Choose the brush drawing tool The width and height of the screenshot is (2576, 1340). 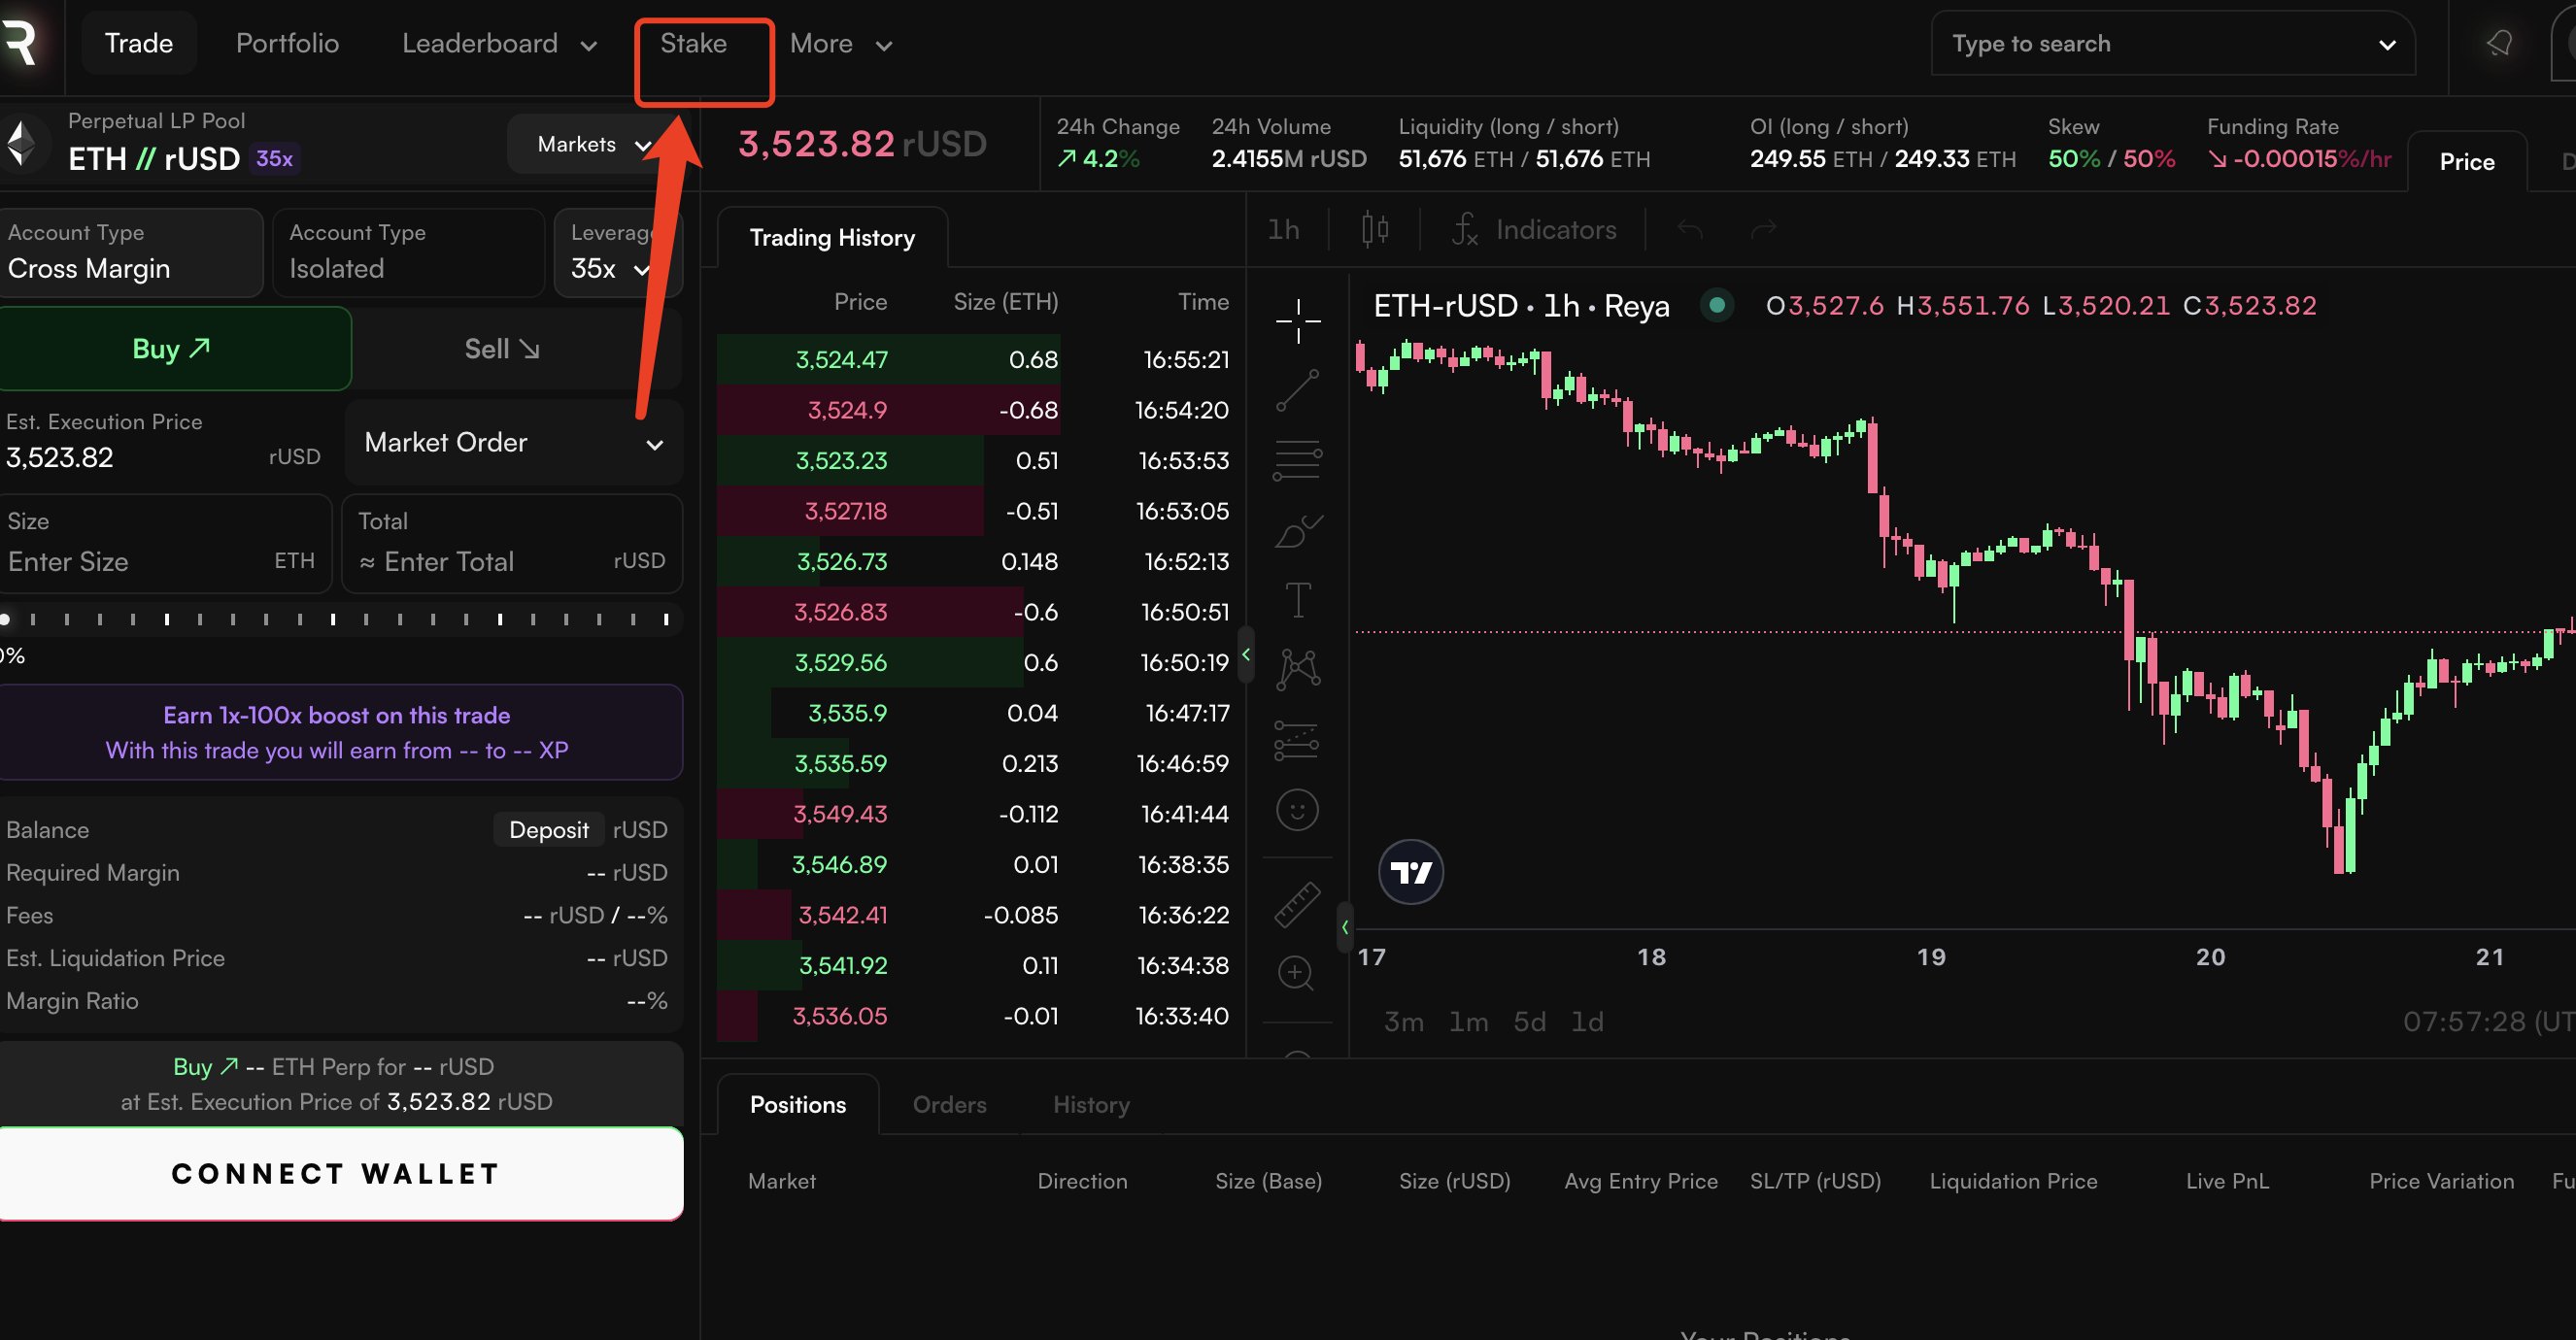(1298, 531)
